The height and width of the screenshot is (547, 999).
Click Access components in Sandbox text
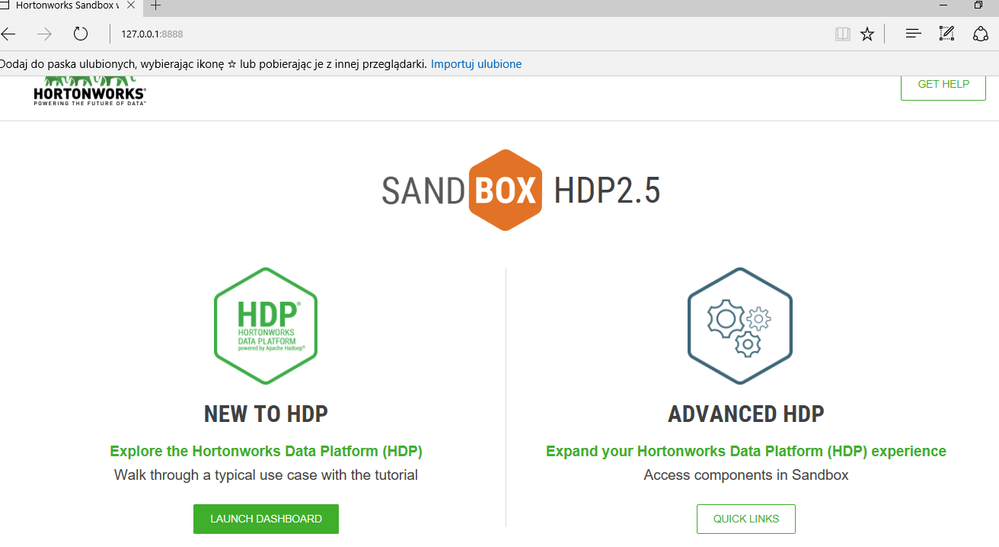746,475
